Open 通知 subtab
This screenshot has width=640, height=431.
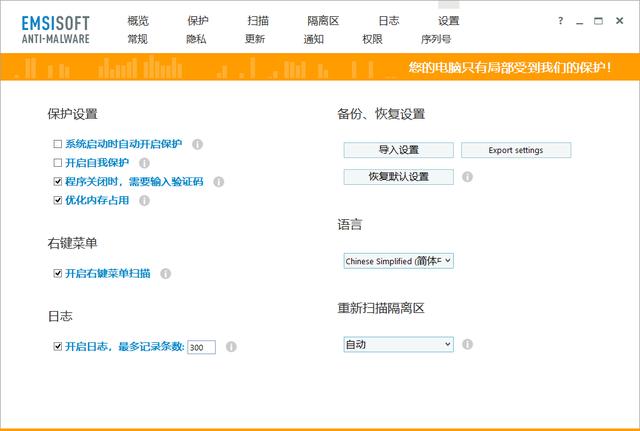pos(314,39)
